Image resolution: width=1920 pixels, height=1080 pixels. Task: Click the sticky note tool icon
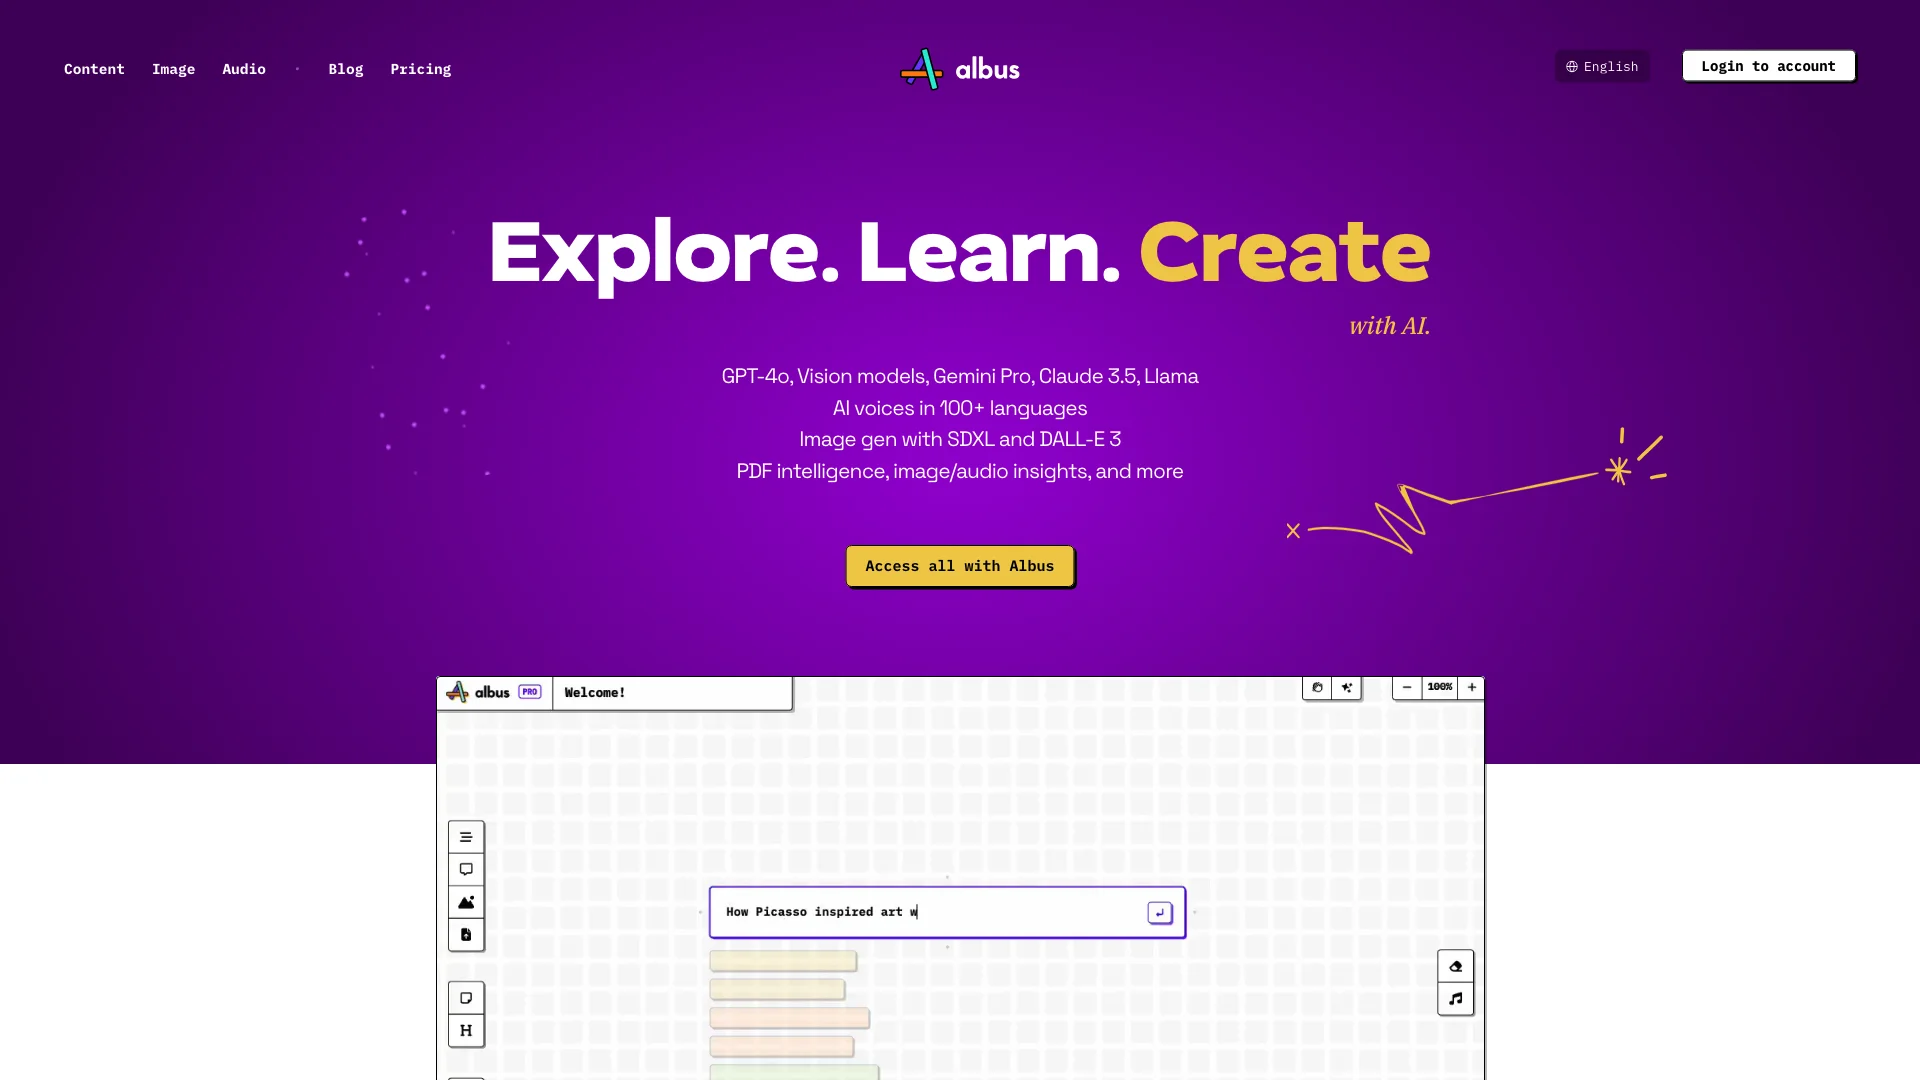point(465,997)
